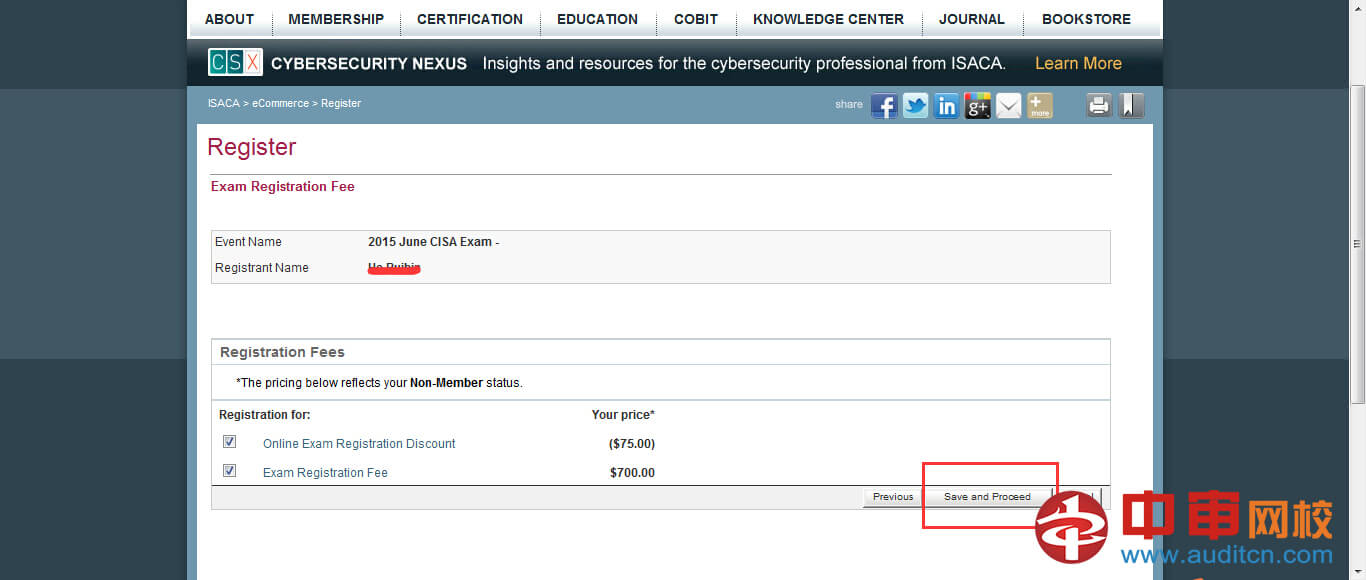Image resolution: width=1366 pixels, height=580 pixels.
Task: Uncheck the Online Exam Registration Discount checkbox
Action: coord(229,442)
